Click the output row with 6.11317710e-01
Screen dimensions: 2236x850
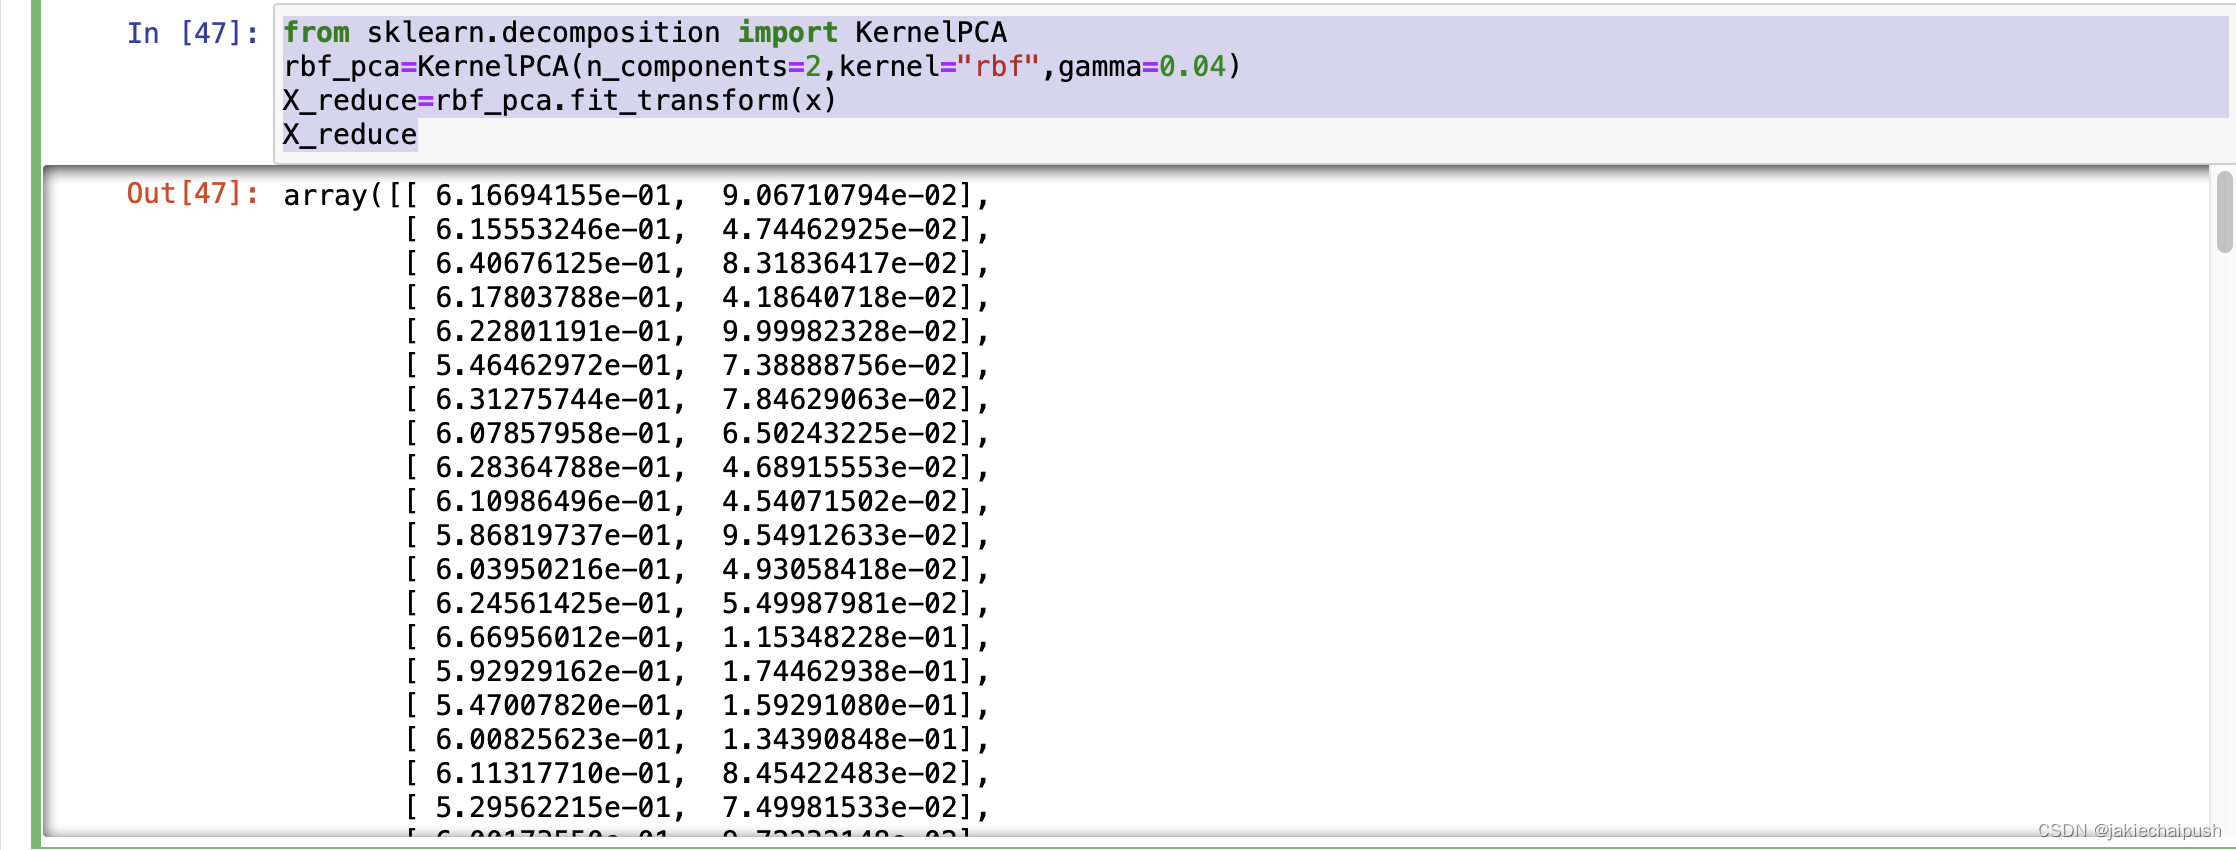tap(697, 773)
